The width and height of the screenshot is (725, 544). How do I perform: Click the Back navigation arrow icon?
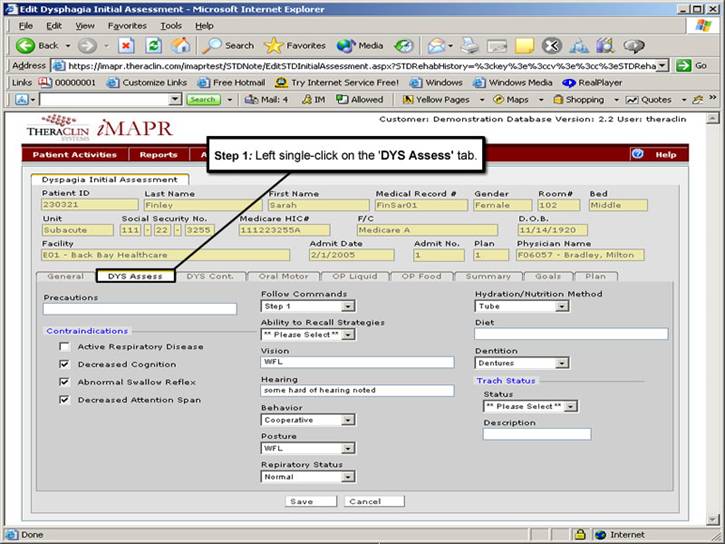click(x=25, y=45)
